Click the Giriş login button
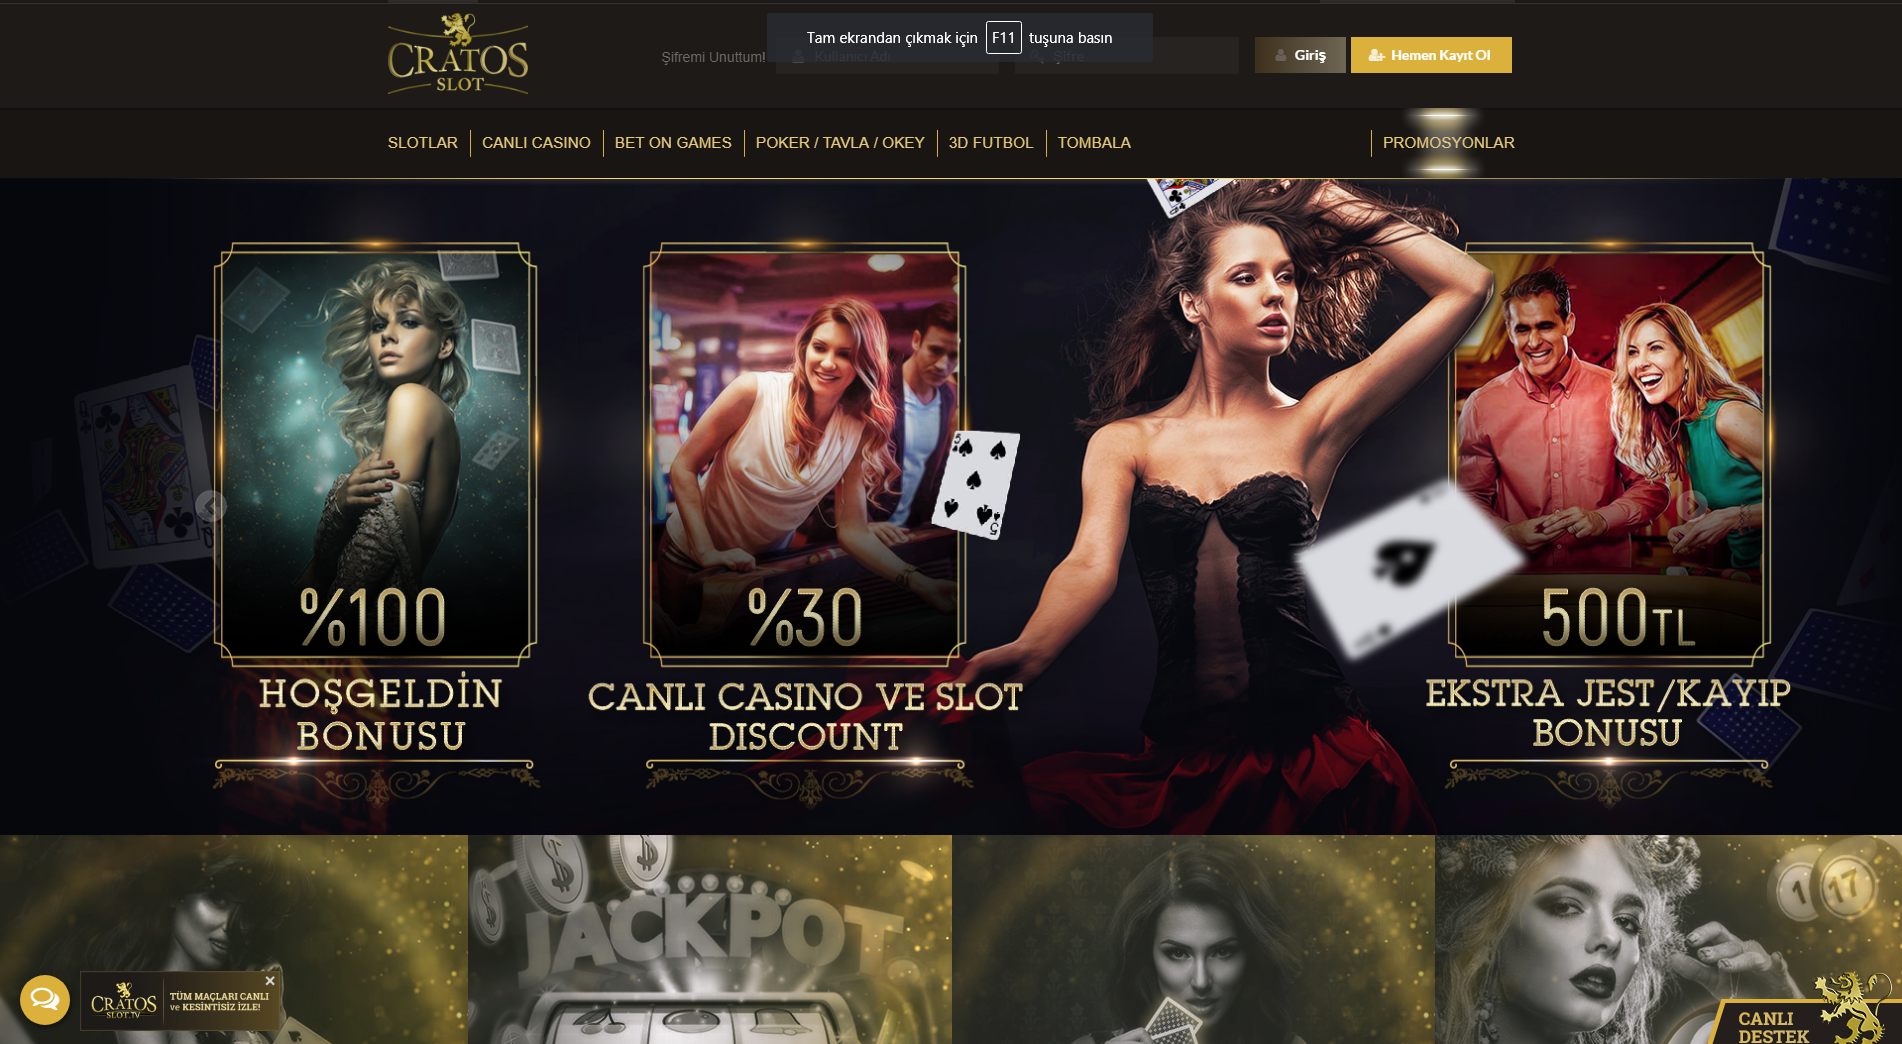Viewport: 1902px width, 1044px height. pos(1300,55)
